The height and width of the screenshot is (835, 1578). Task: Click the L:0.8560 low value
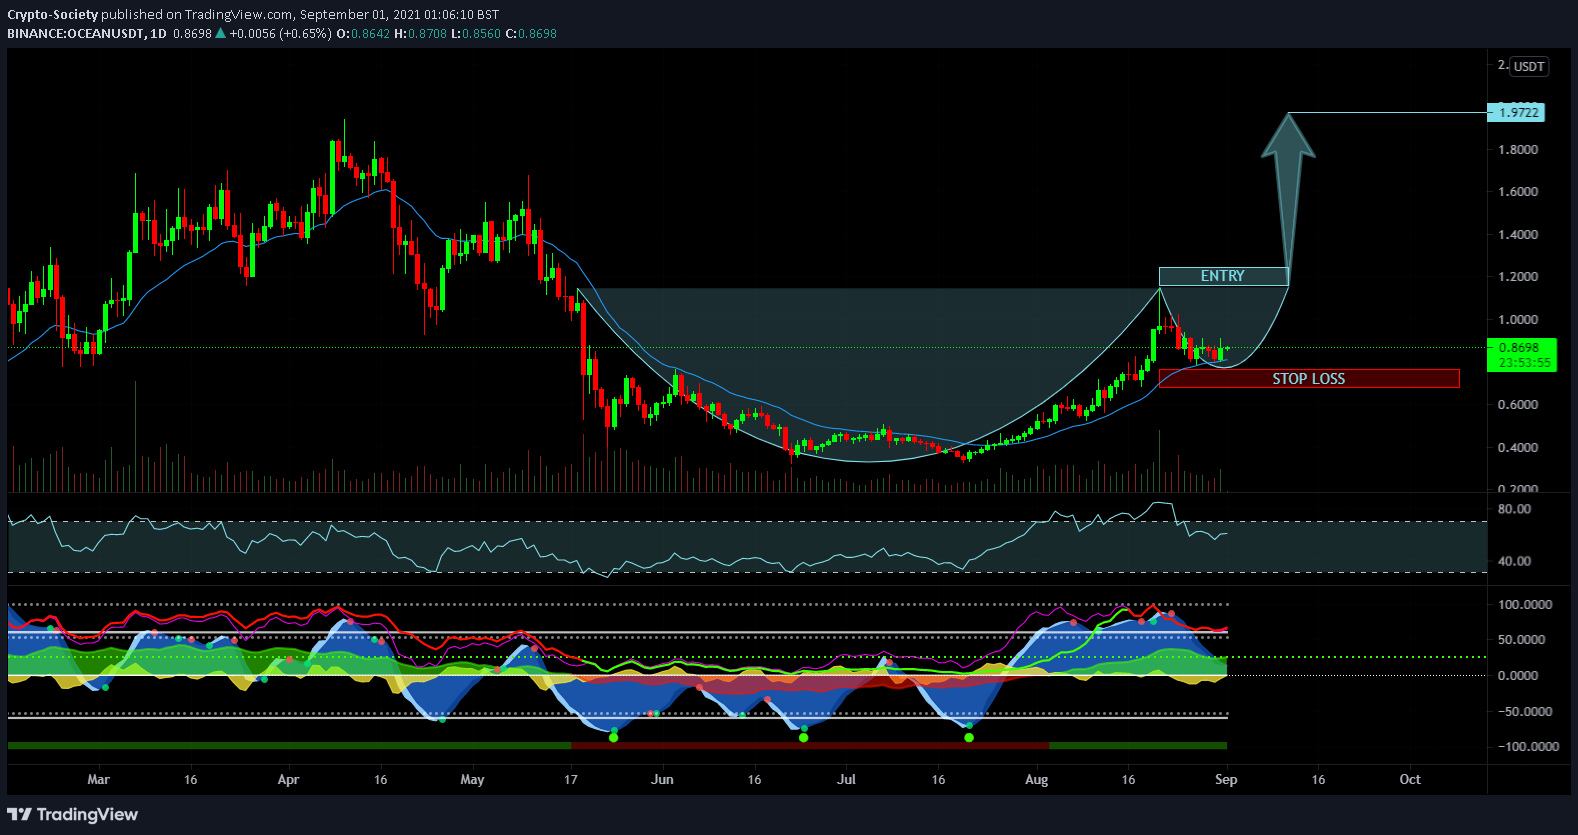[x=476, y=33]
